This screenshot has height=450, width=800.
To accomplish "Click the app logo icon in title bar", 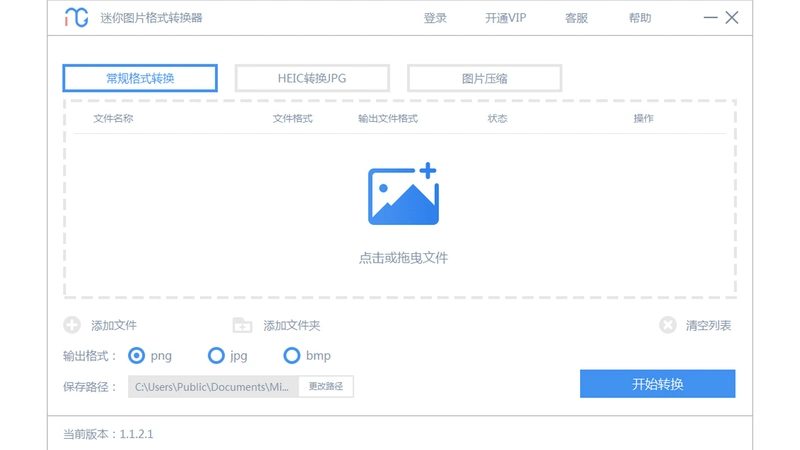I will [77, 18].
